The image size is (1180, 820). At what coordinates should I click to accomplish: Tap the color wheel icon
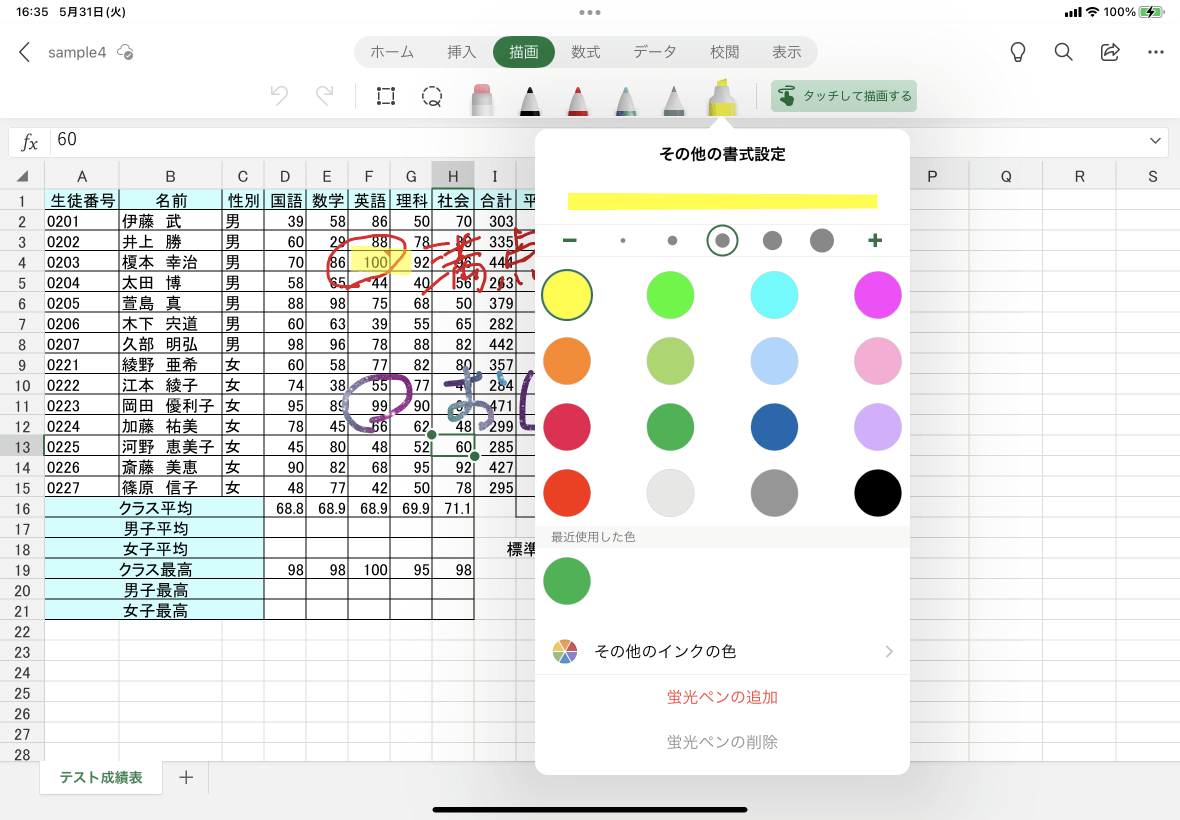click(564, 651)
